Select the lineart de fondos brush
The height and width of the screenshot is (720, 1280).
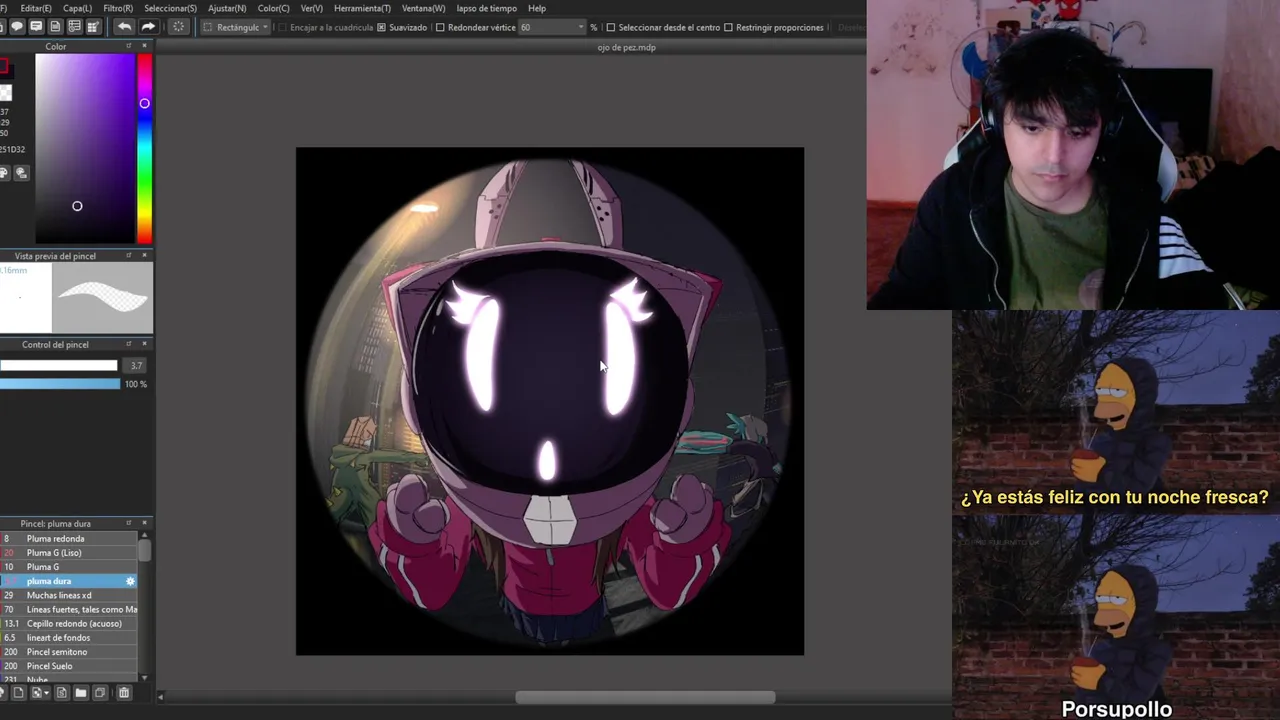(69, 637)
